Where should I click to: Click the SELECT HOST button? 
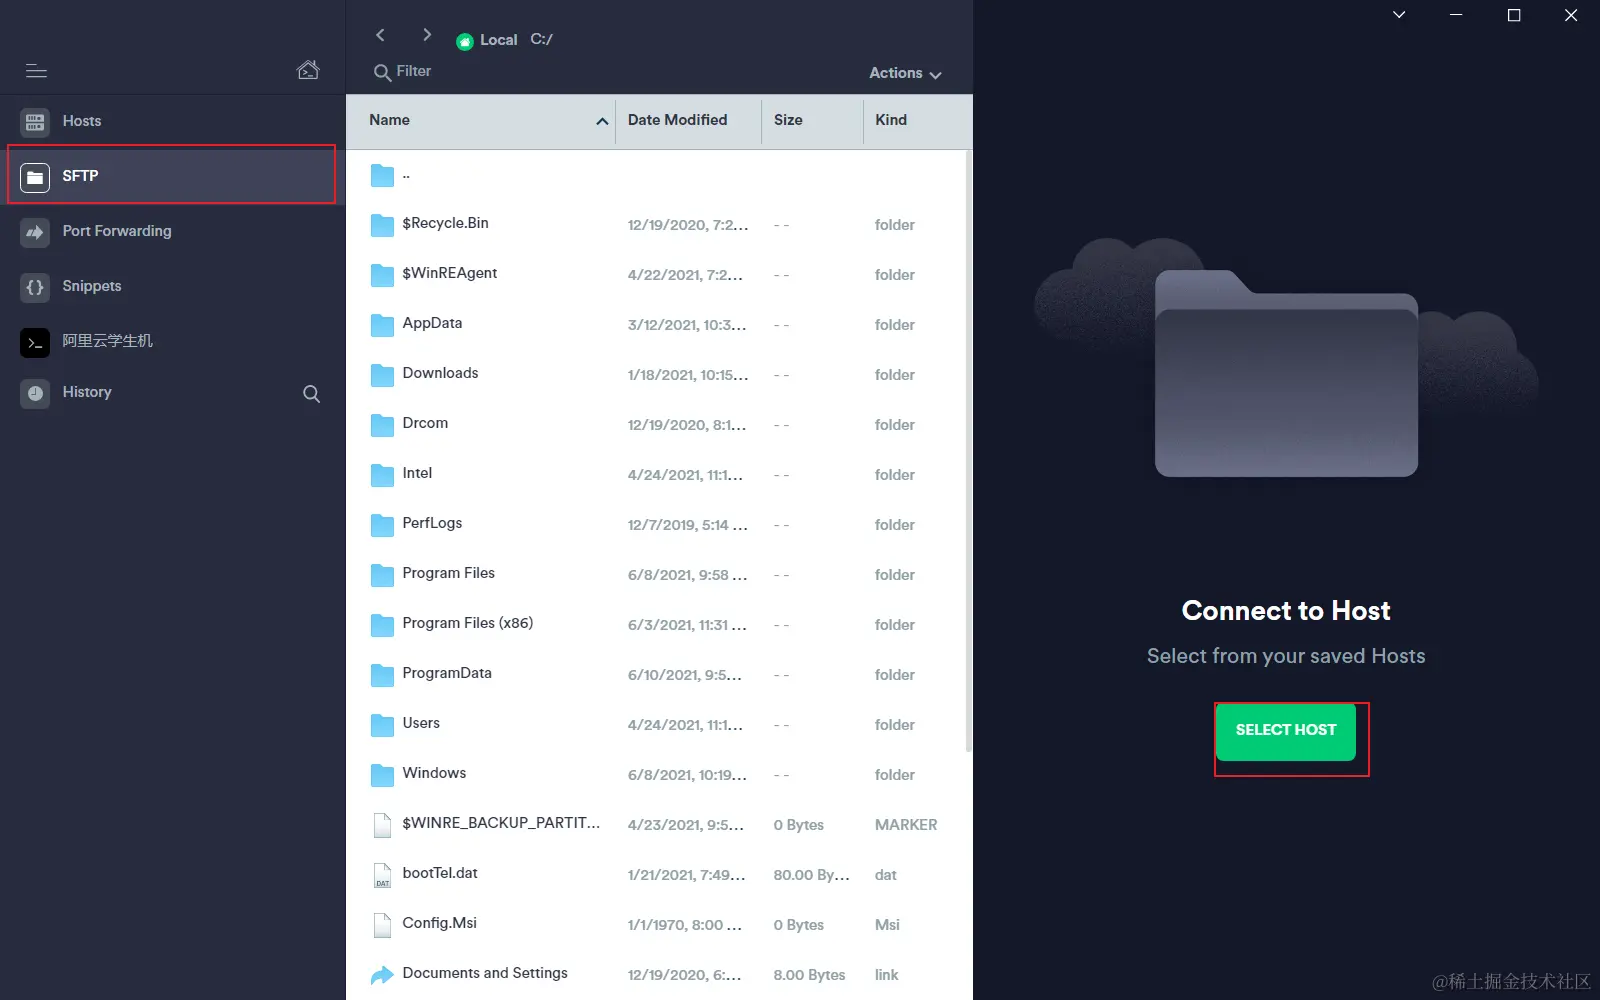(1286, 731)
